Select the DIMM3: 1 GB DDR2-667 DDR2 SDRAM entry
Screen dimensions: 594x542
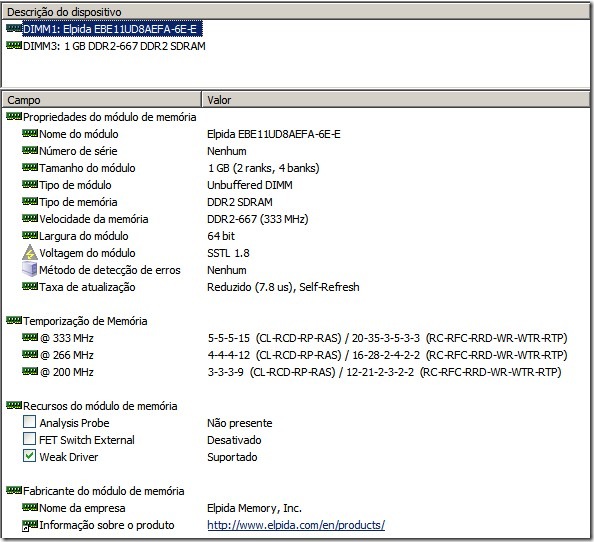114,46
